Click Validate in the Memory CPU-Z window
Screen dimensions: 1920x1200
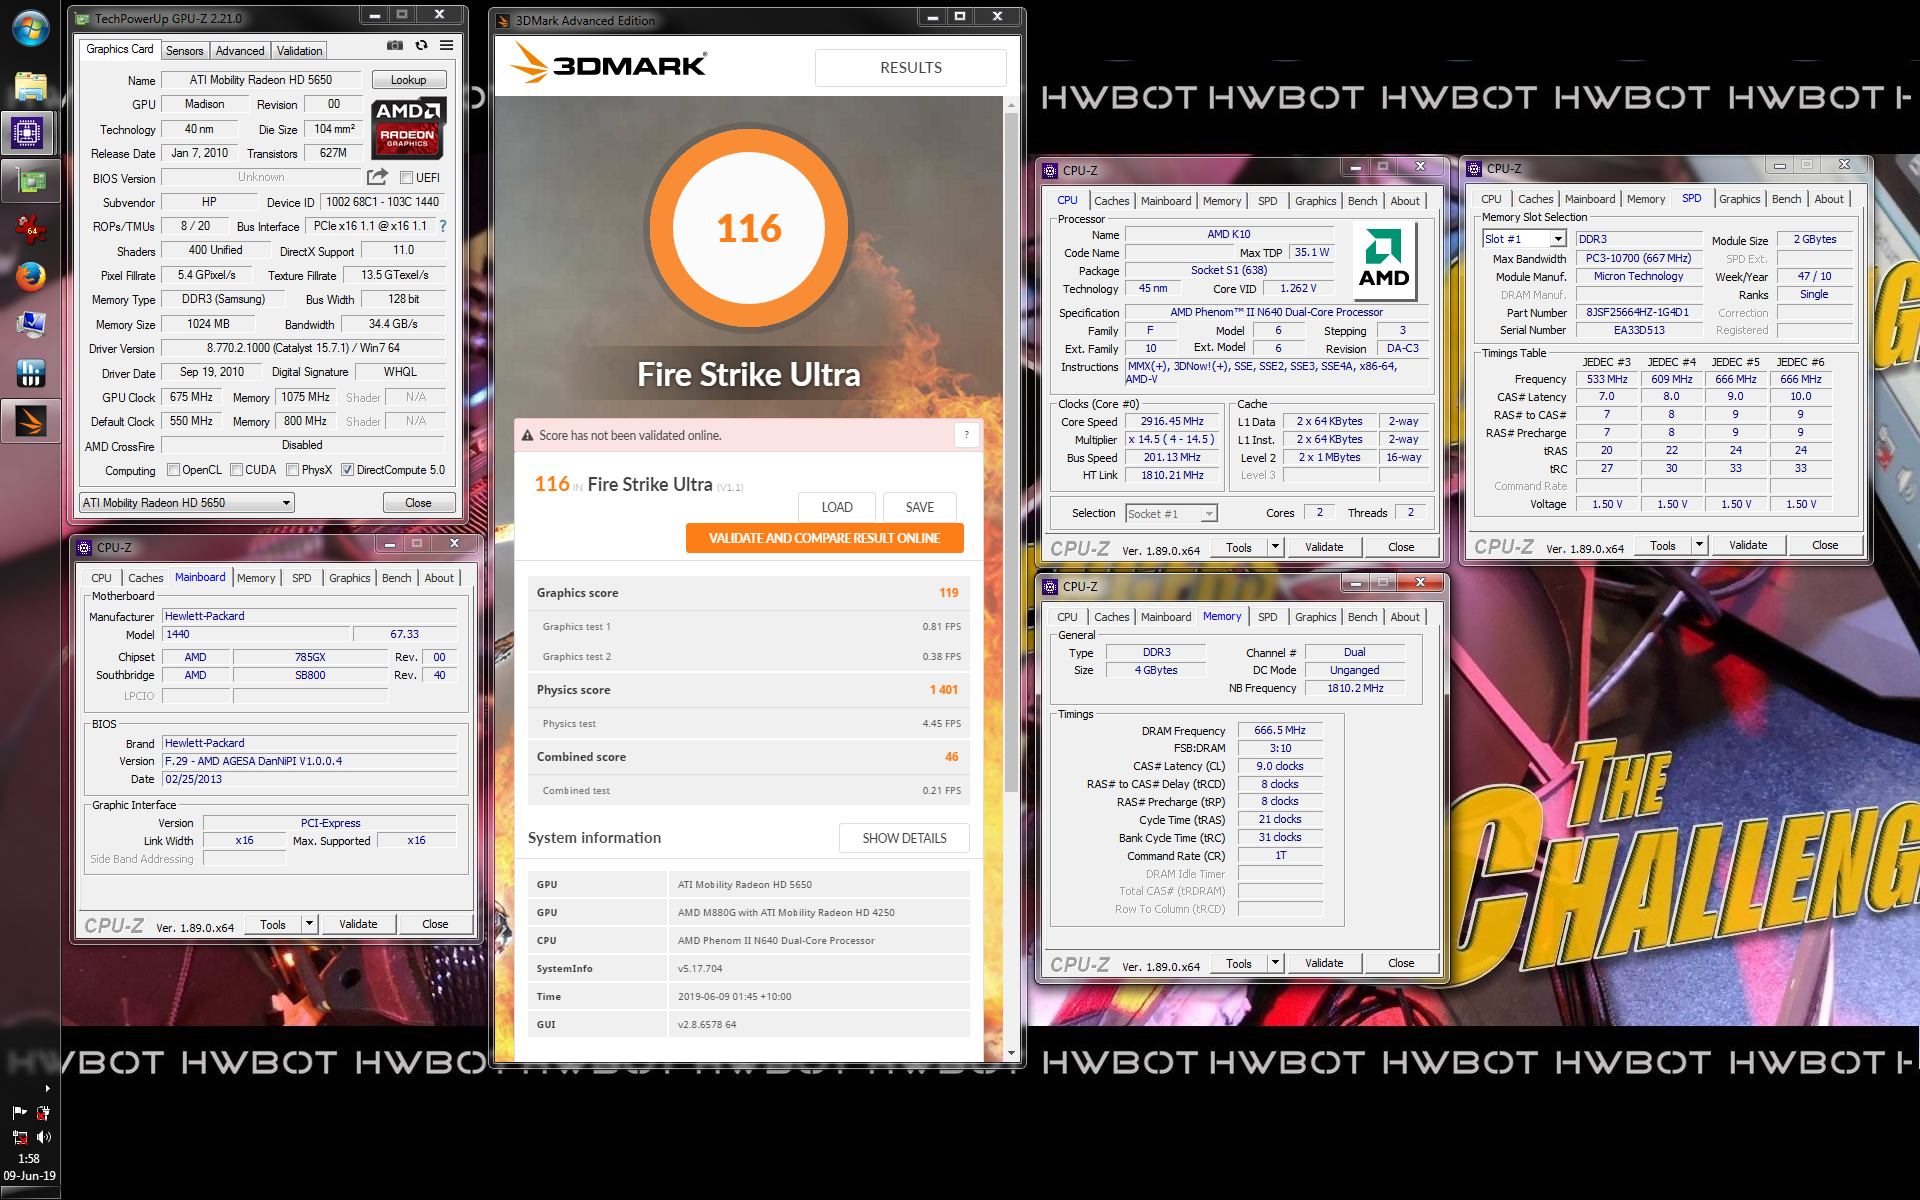1324,963
